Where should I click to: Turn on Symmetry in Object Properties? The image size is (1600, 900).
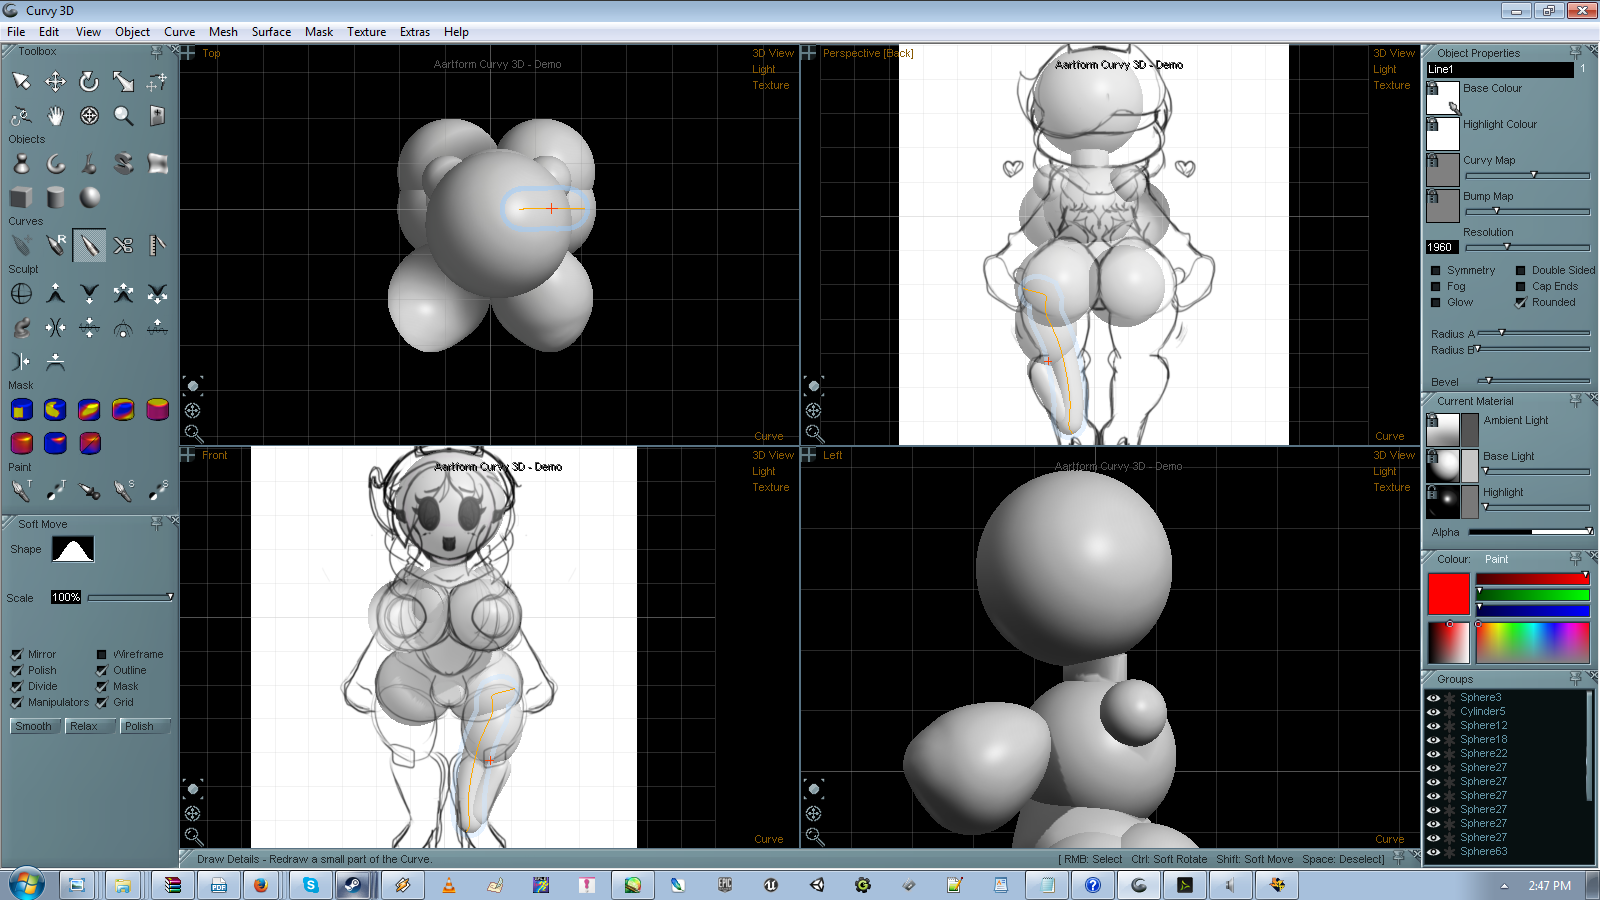[x=1436, y=271]
